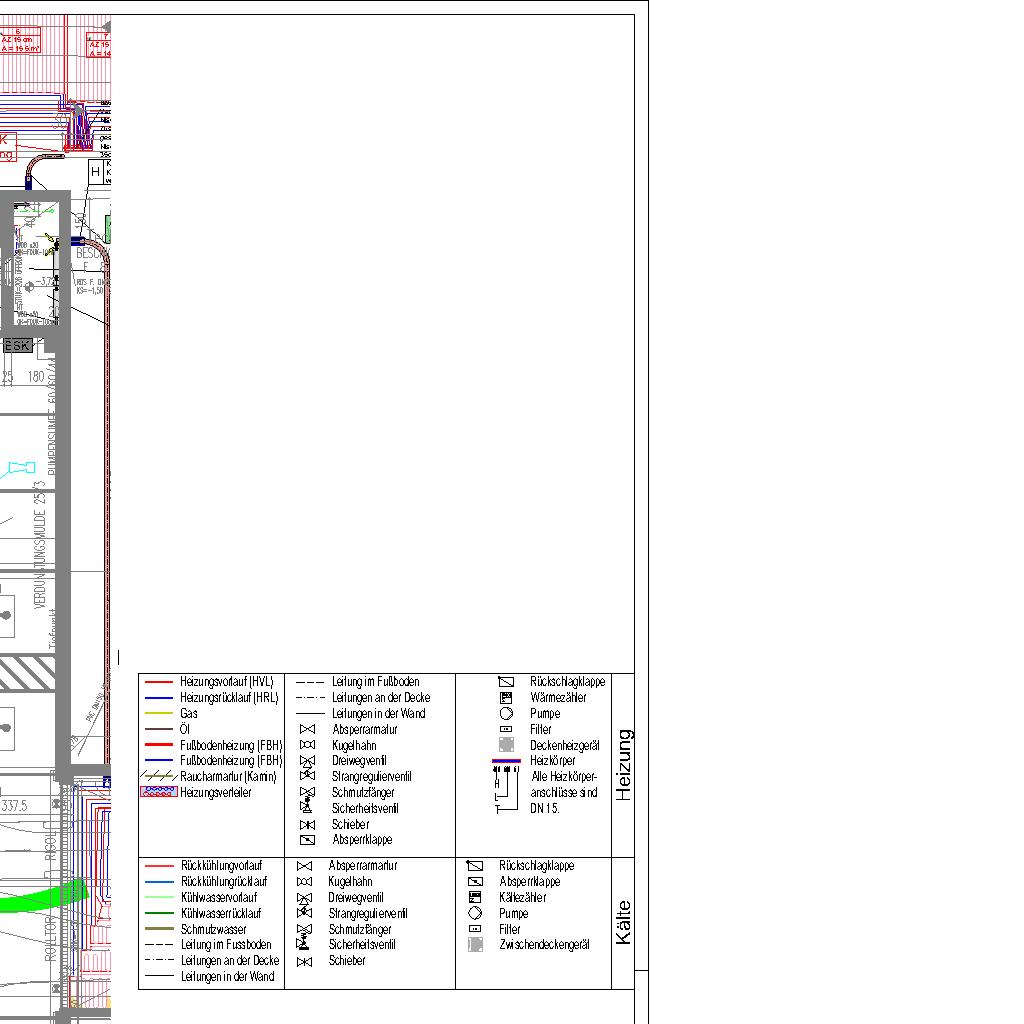Click 'Schmutzfänger' text in Kälte legend
Screen dimensions: 1024x1024
pyautogui.click(x=360, y=929)
